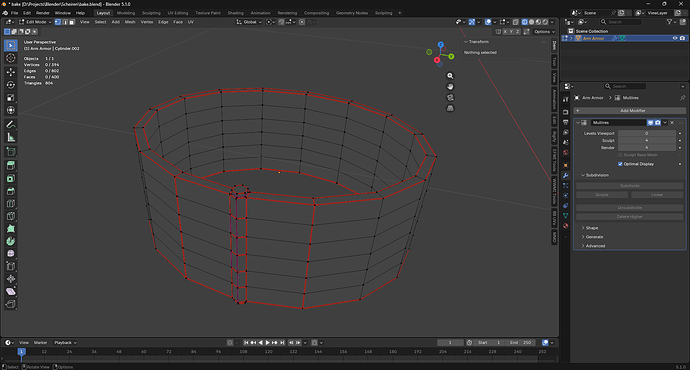The height and width of the screenshot is (370, 690).
Task: Toggle camera view in viewport
Action: (x=450, y=98)
